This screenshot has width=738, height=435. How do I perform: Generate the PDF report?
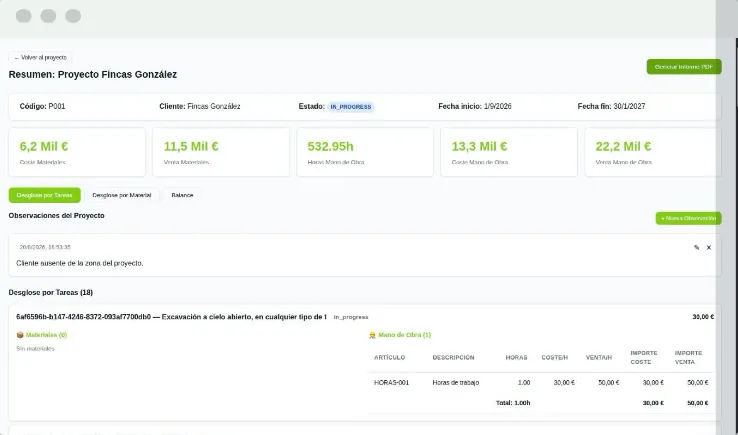(684, 67)
